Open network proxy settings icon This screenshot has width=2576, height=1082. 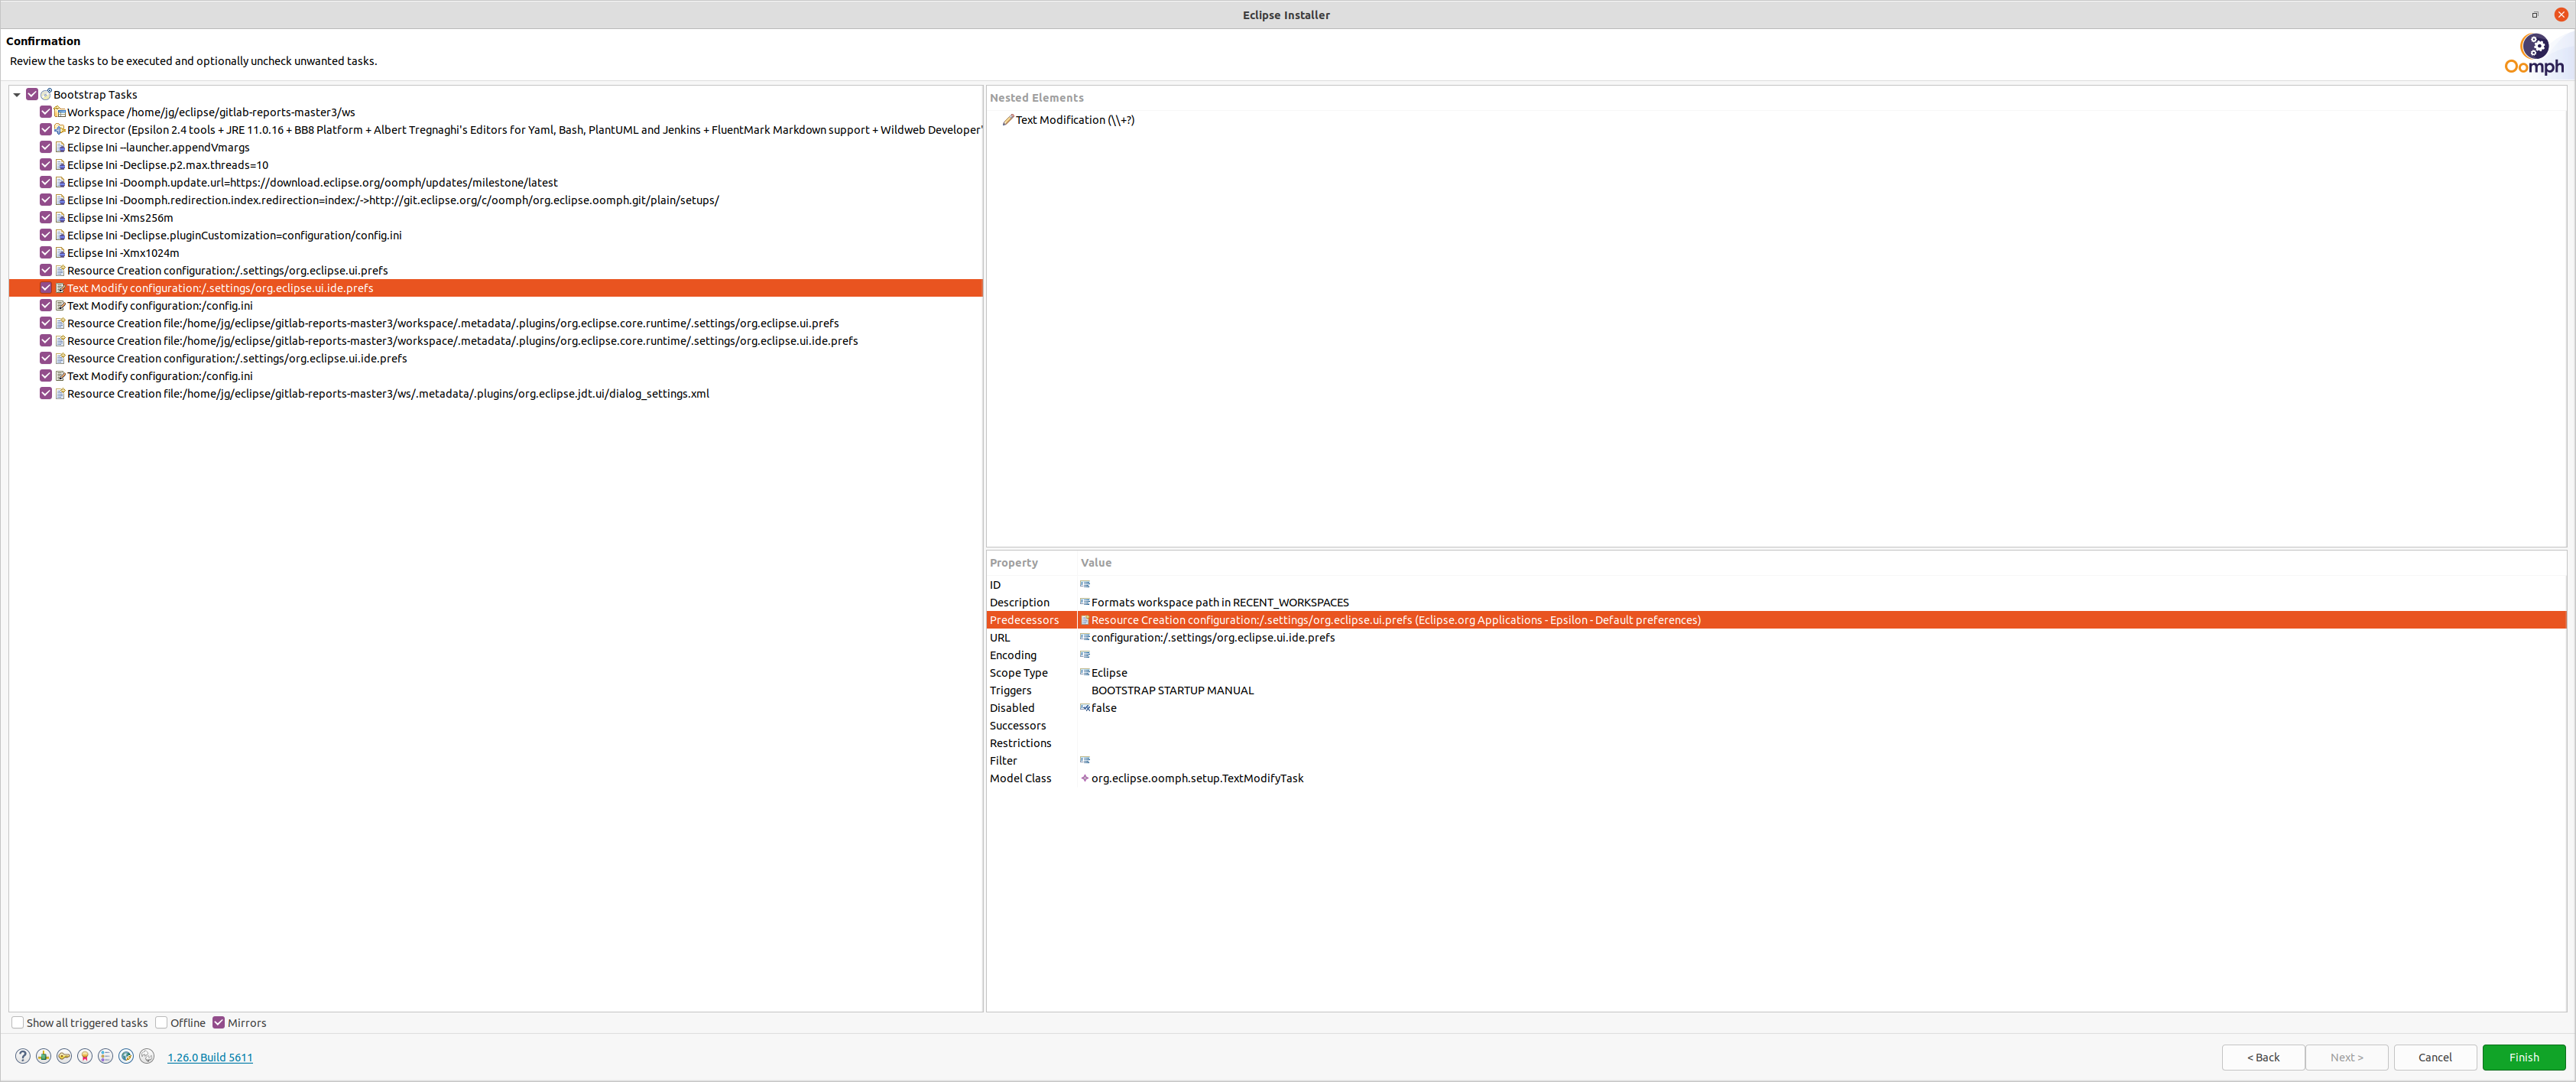pos(44,1056)
